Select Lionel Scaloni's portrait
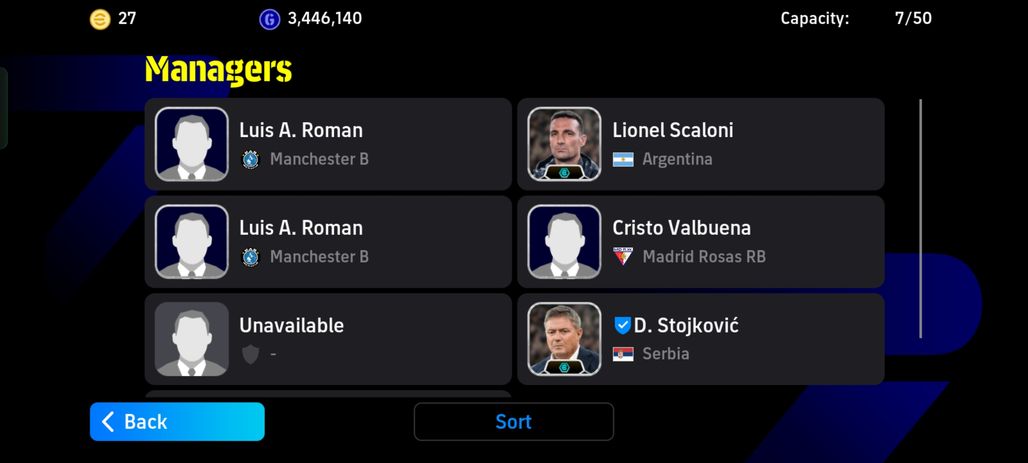Viewport: 1028px width, 463px height. coord(564,144)
